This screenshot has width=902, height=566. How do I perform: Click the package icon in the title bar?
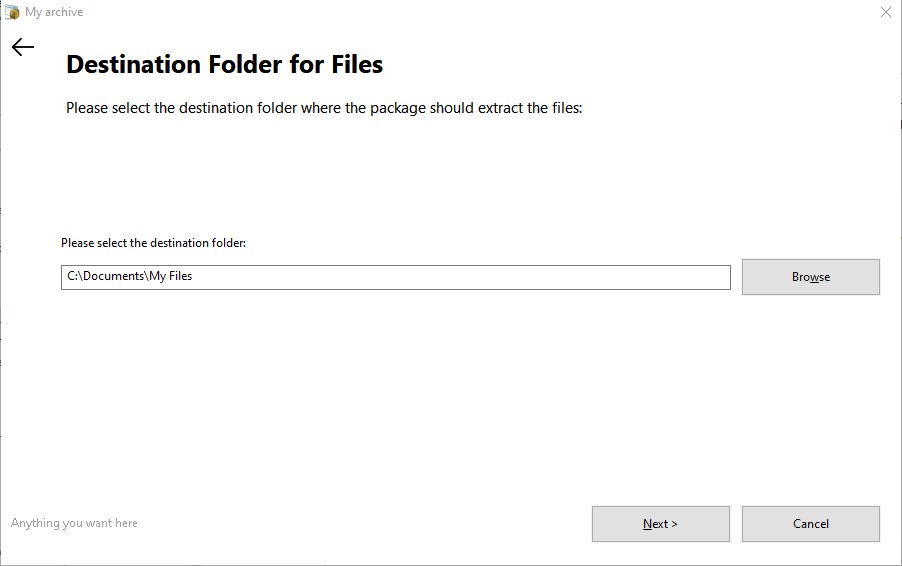(x=12, y=12)
